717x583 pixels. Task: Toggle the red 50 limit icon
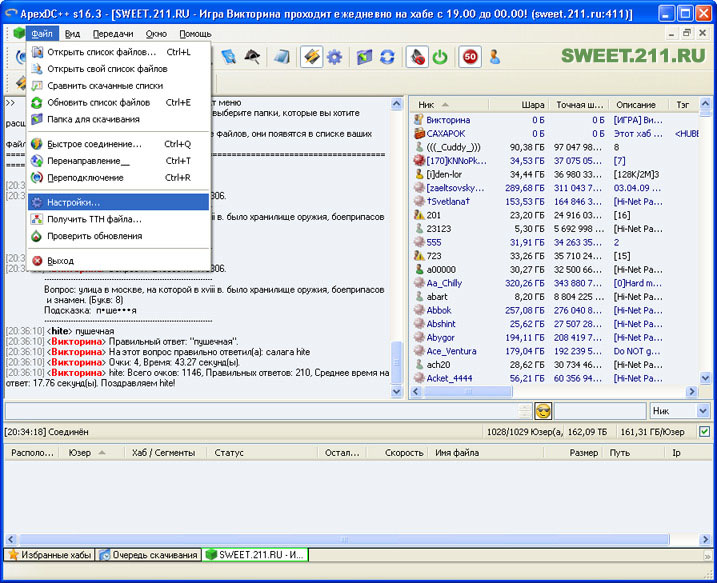pyautogui.click(x=470, y=57)
